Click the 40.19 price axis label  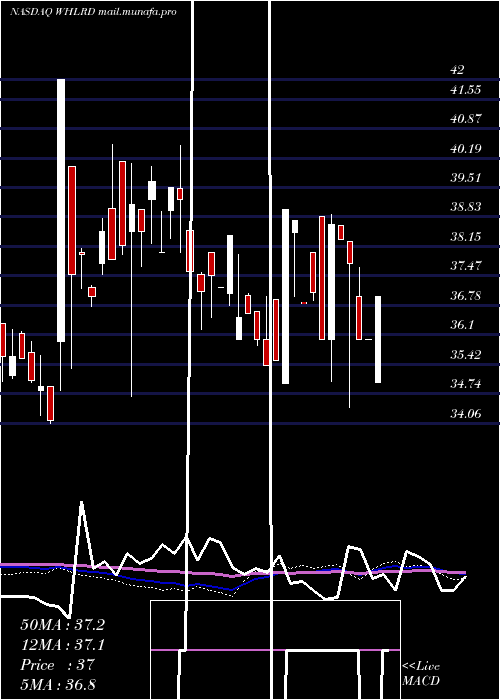coord(466,149)
